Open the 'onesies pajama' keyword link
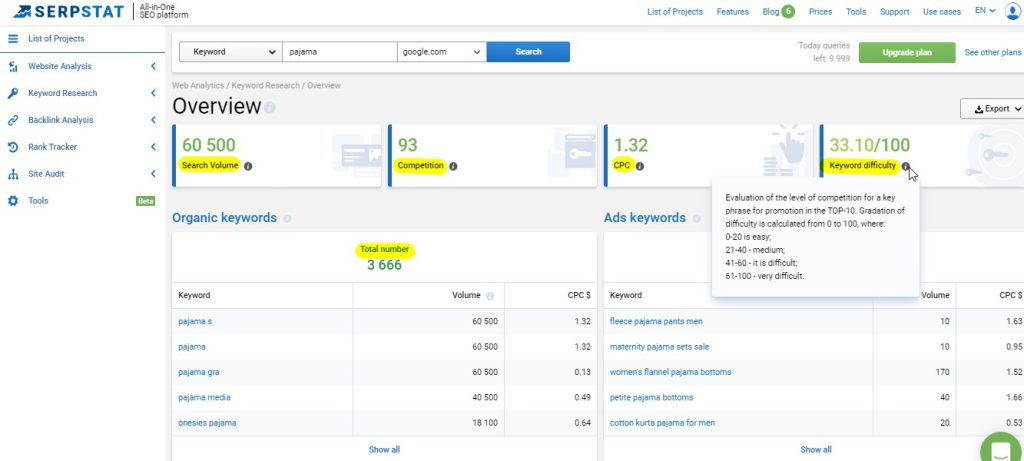 tap(207, 422)
